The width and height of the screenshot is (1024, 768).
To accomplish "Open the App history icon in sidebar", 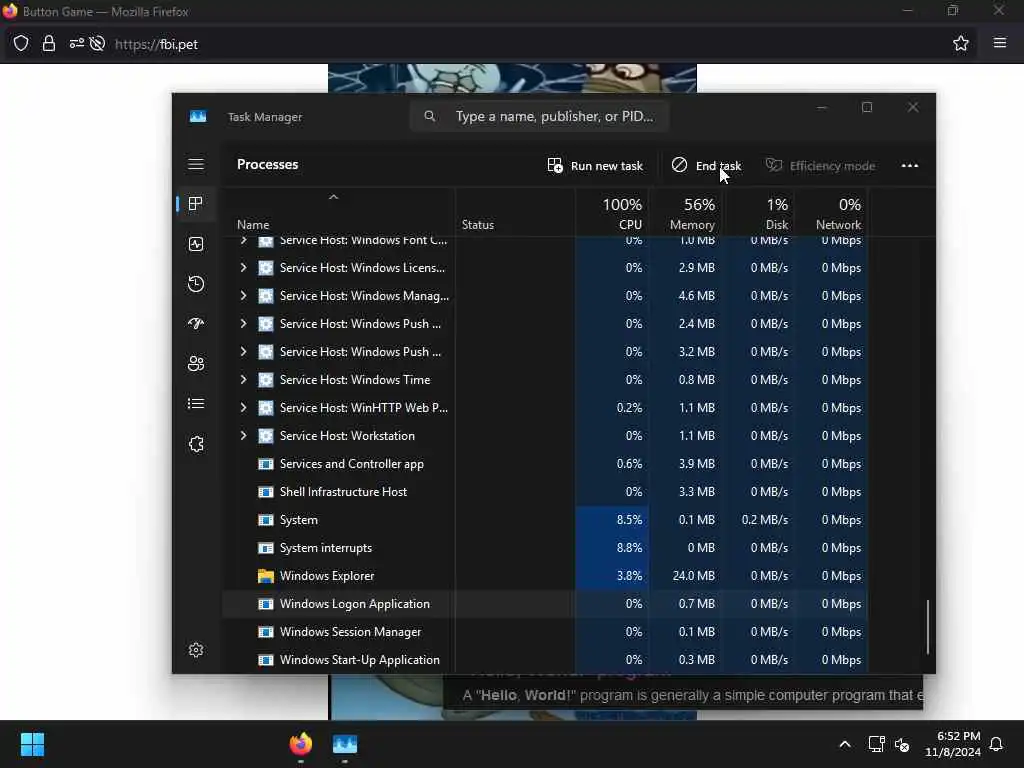I will [x=196, y=283].
